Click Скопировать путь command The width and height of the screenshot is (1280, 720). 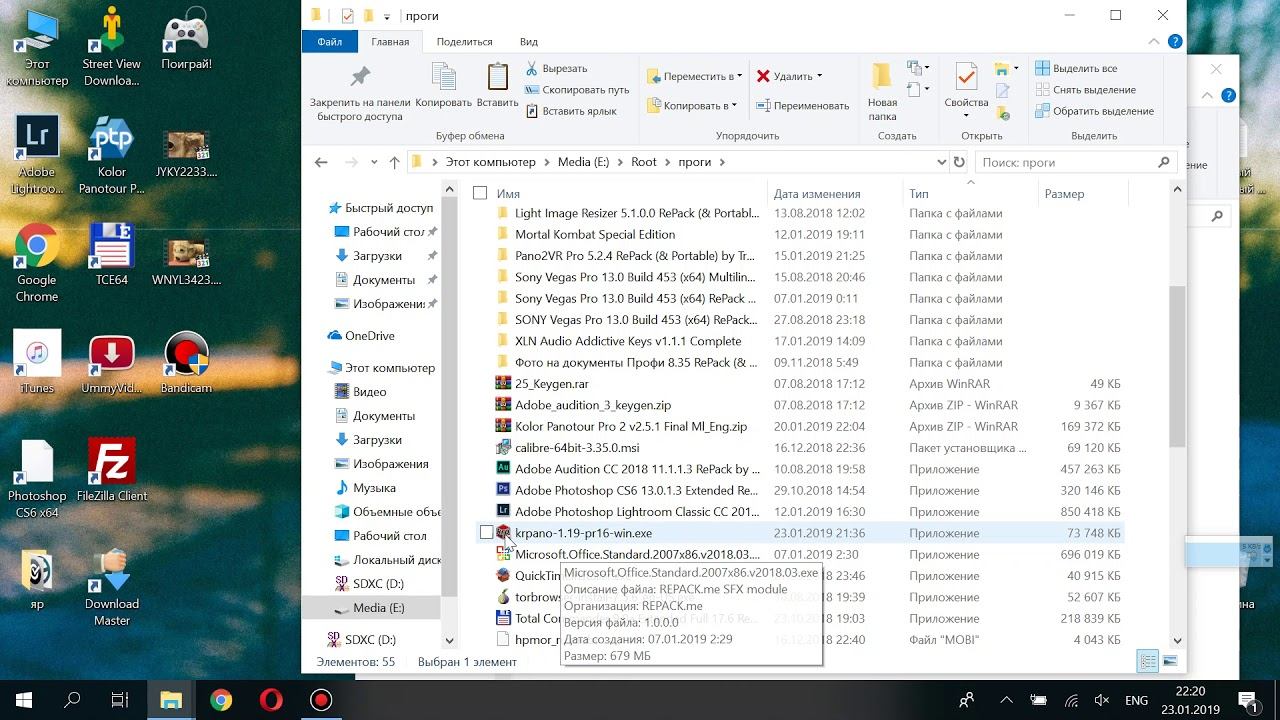(576, 90)
